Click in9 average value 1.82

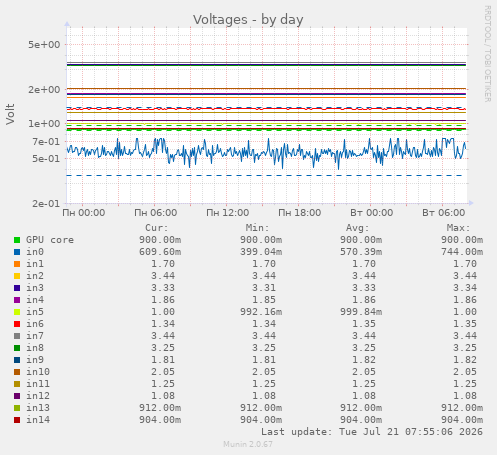click(x=364, y=360)
